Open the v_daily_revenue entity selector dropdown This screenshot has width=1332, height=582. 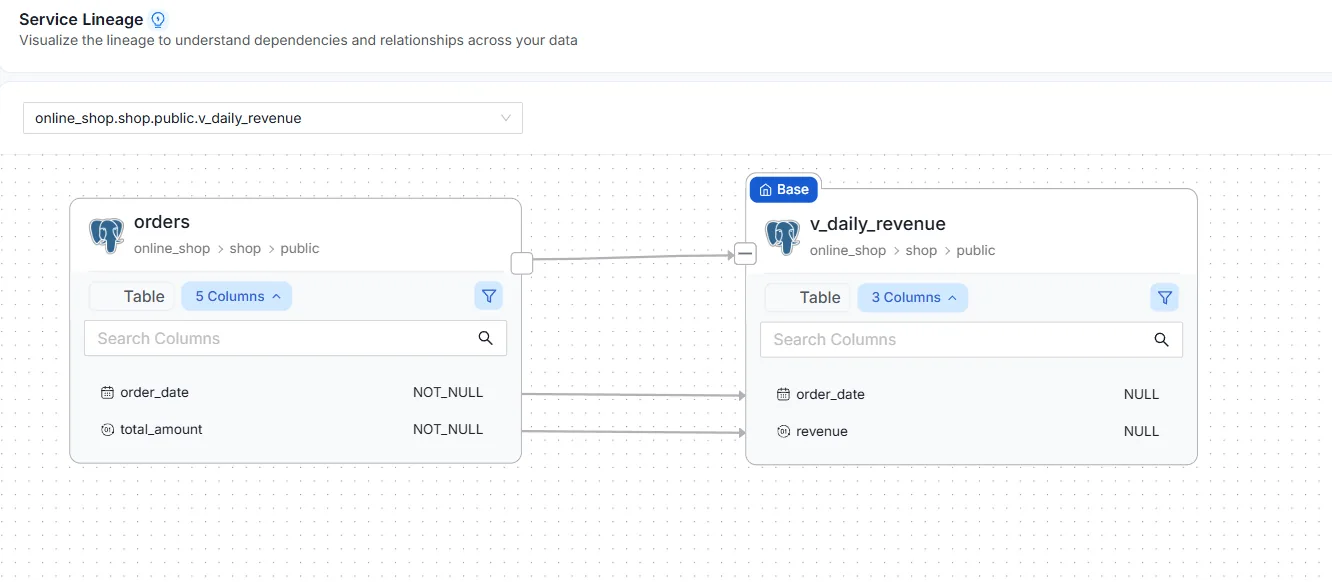pyautogui.click(x=272, y=118)
